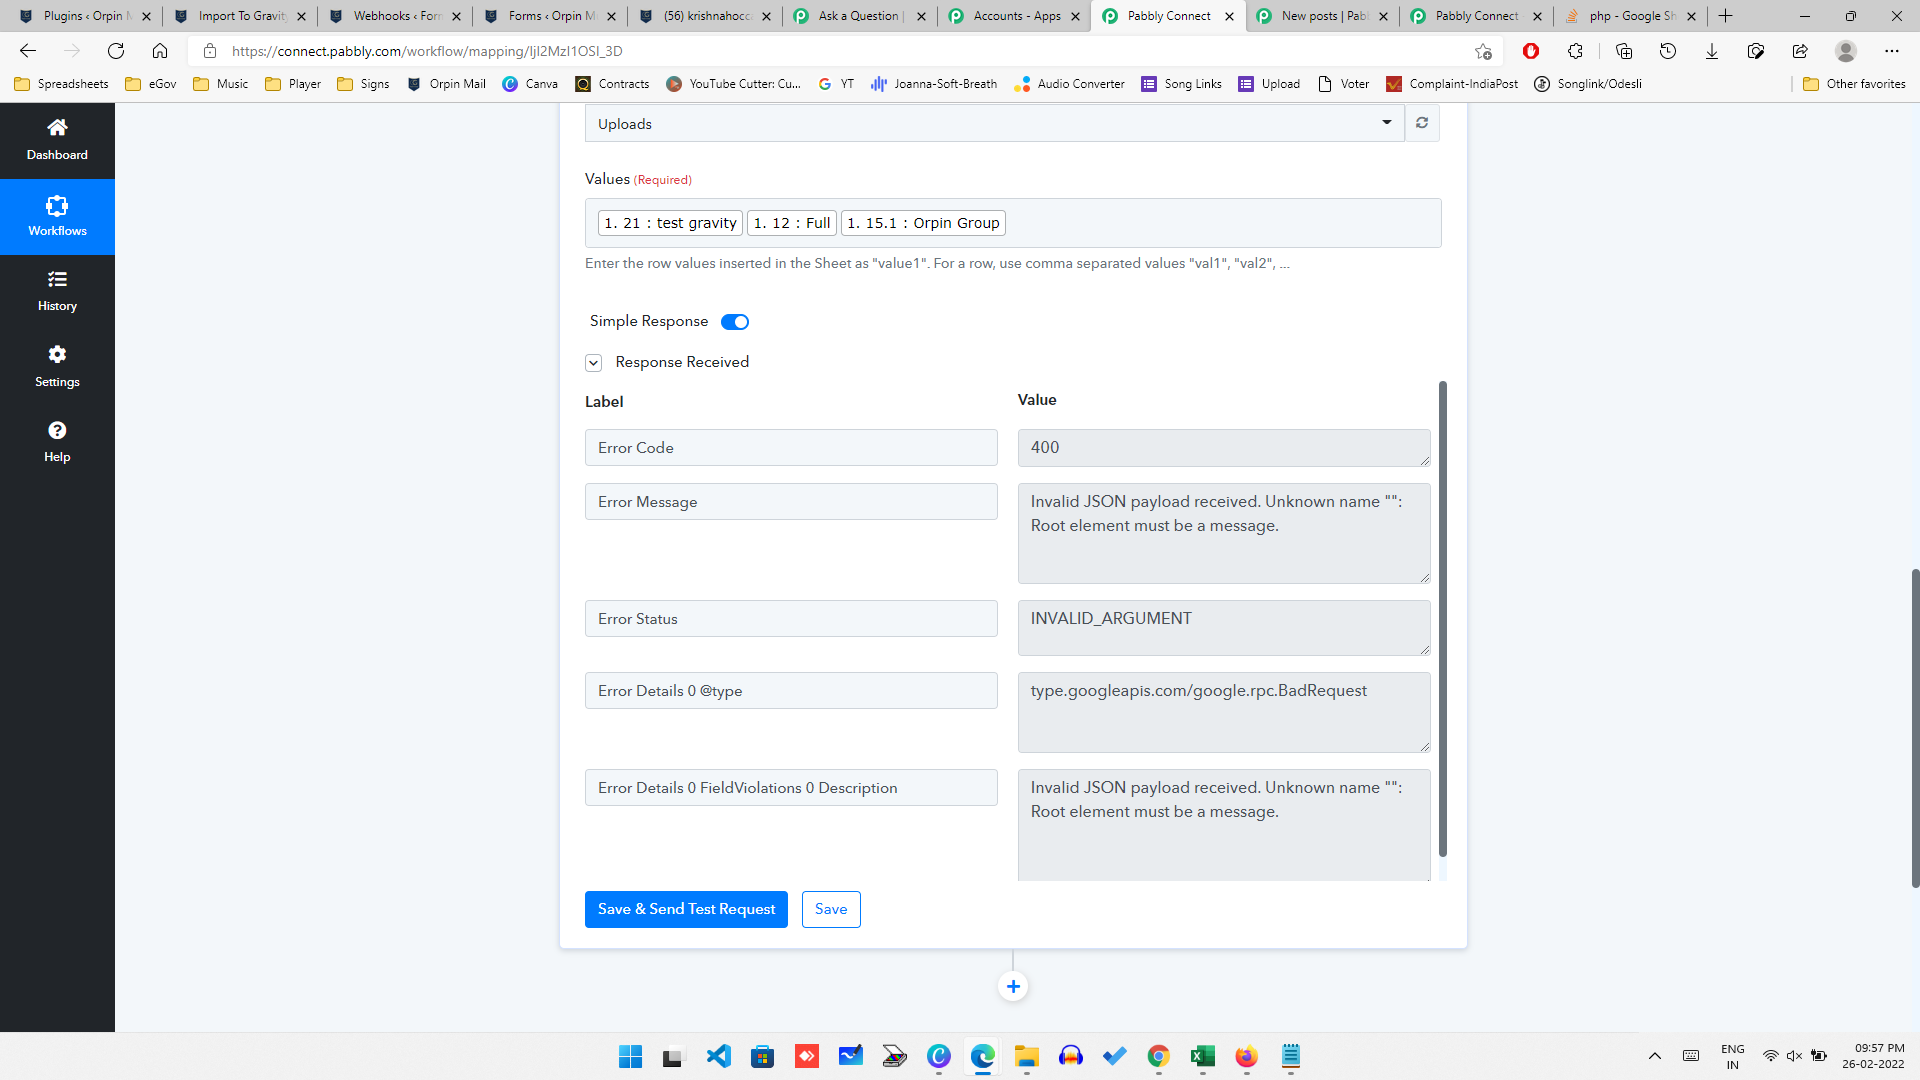1920x1080 pixels.
Task: Reload the current page
Action: click(x=116, y=51)
